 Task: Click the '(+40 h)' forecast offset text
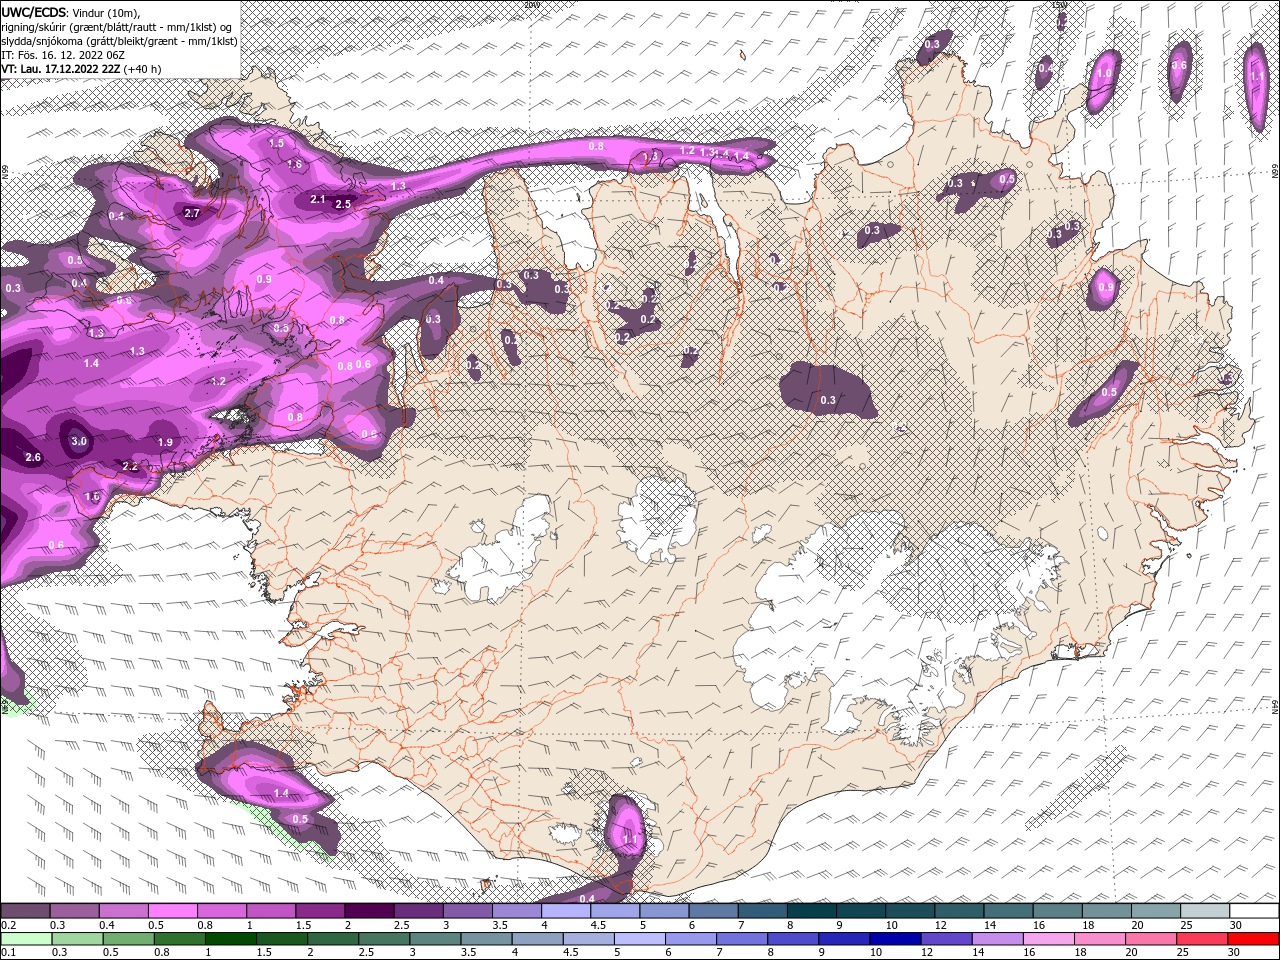[143, 69]
